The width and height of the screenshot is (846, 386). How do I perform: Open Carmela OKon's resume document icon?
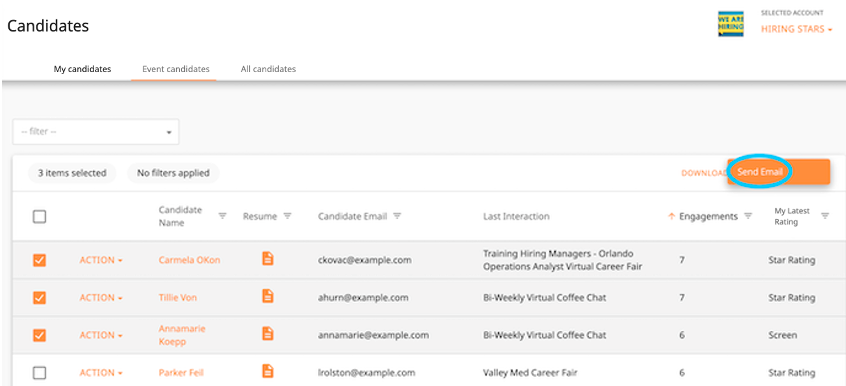pos(268,259)
